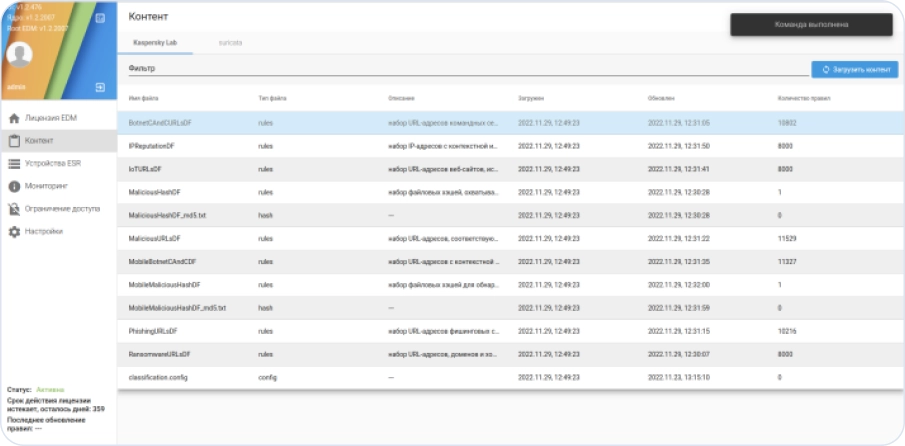905x446 pixels.
Task: Click the Обновлен column header
Action: (x=661, y=99)
